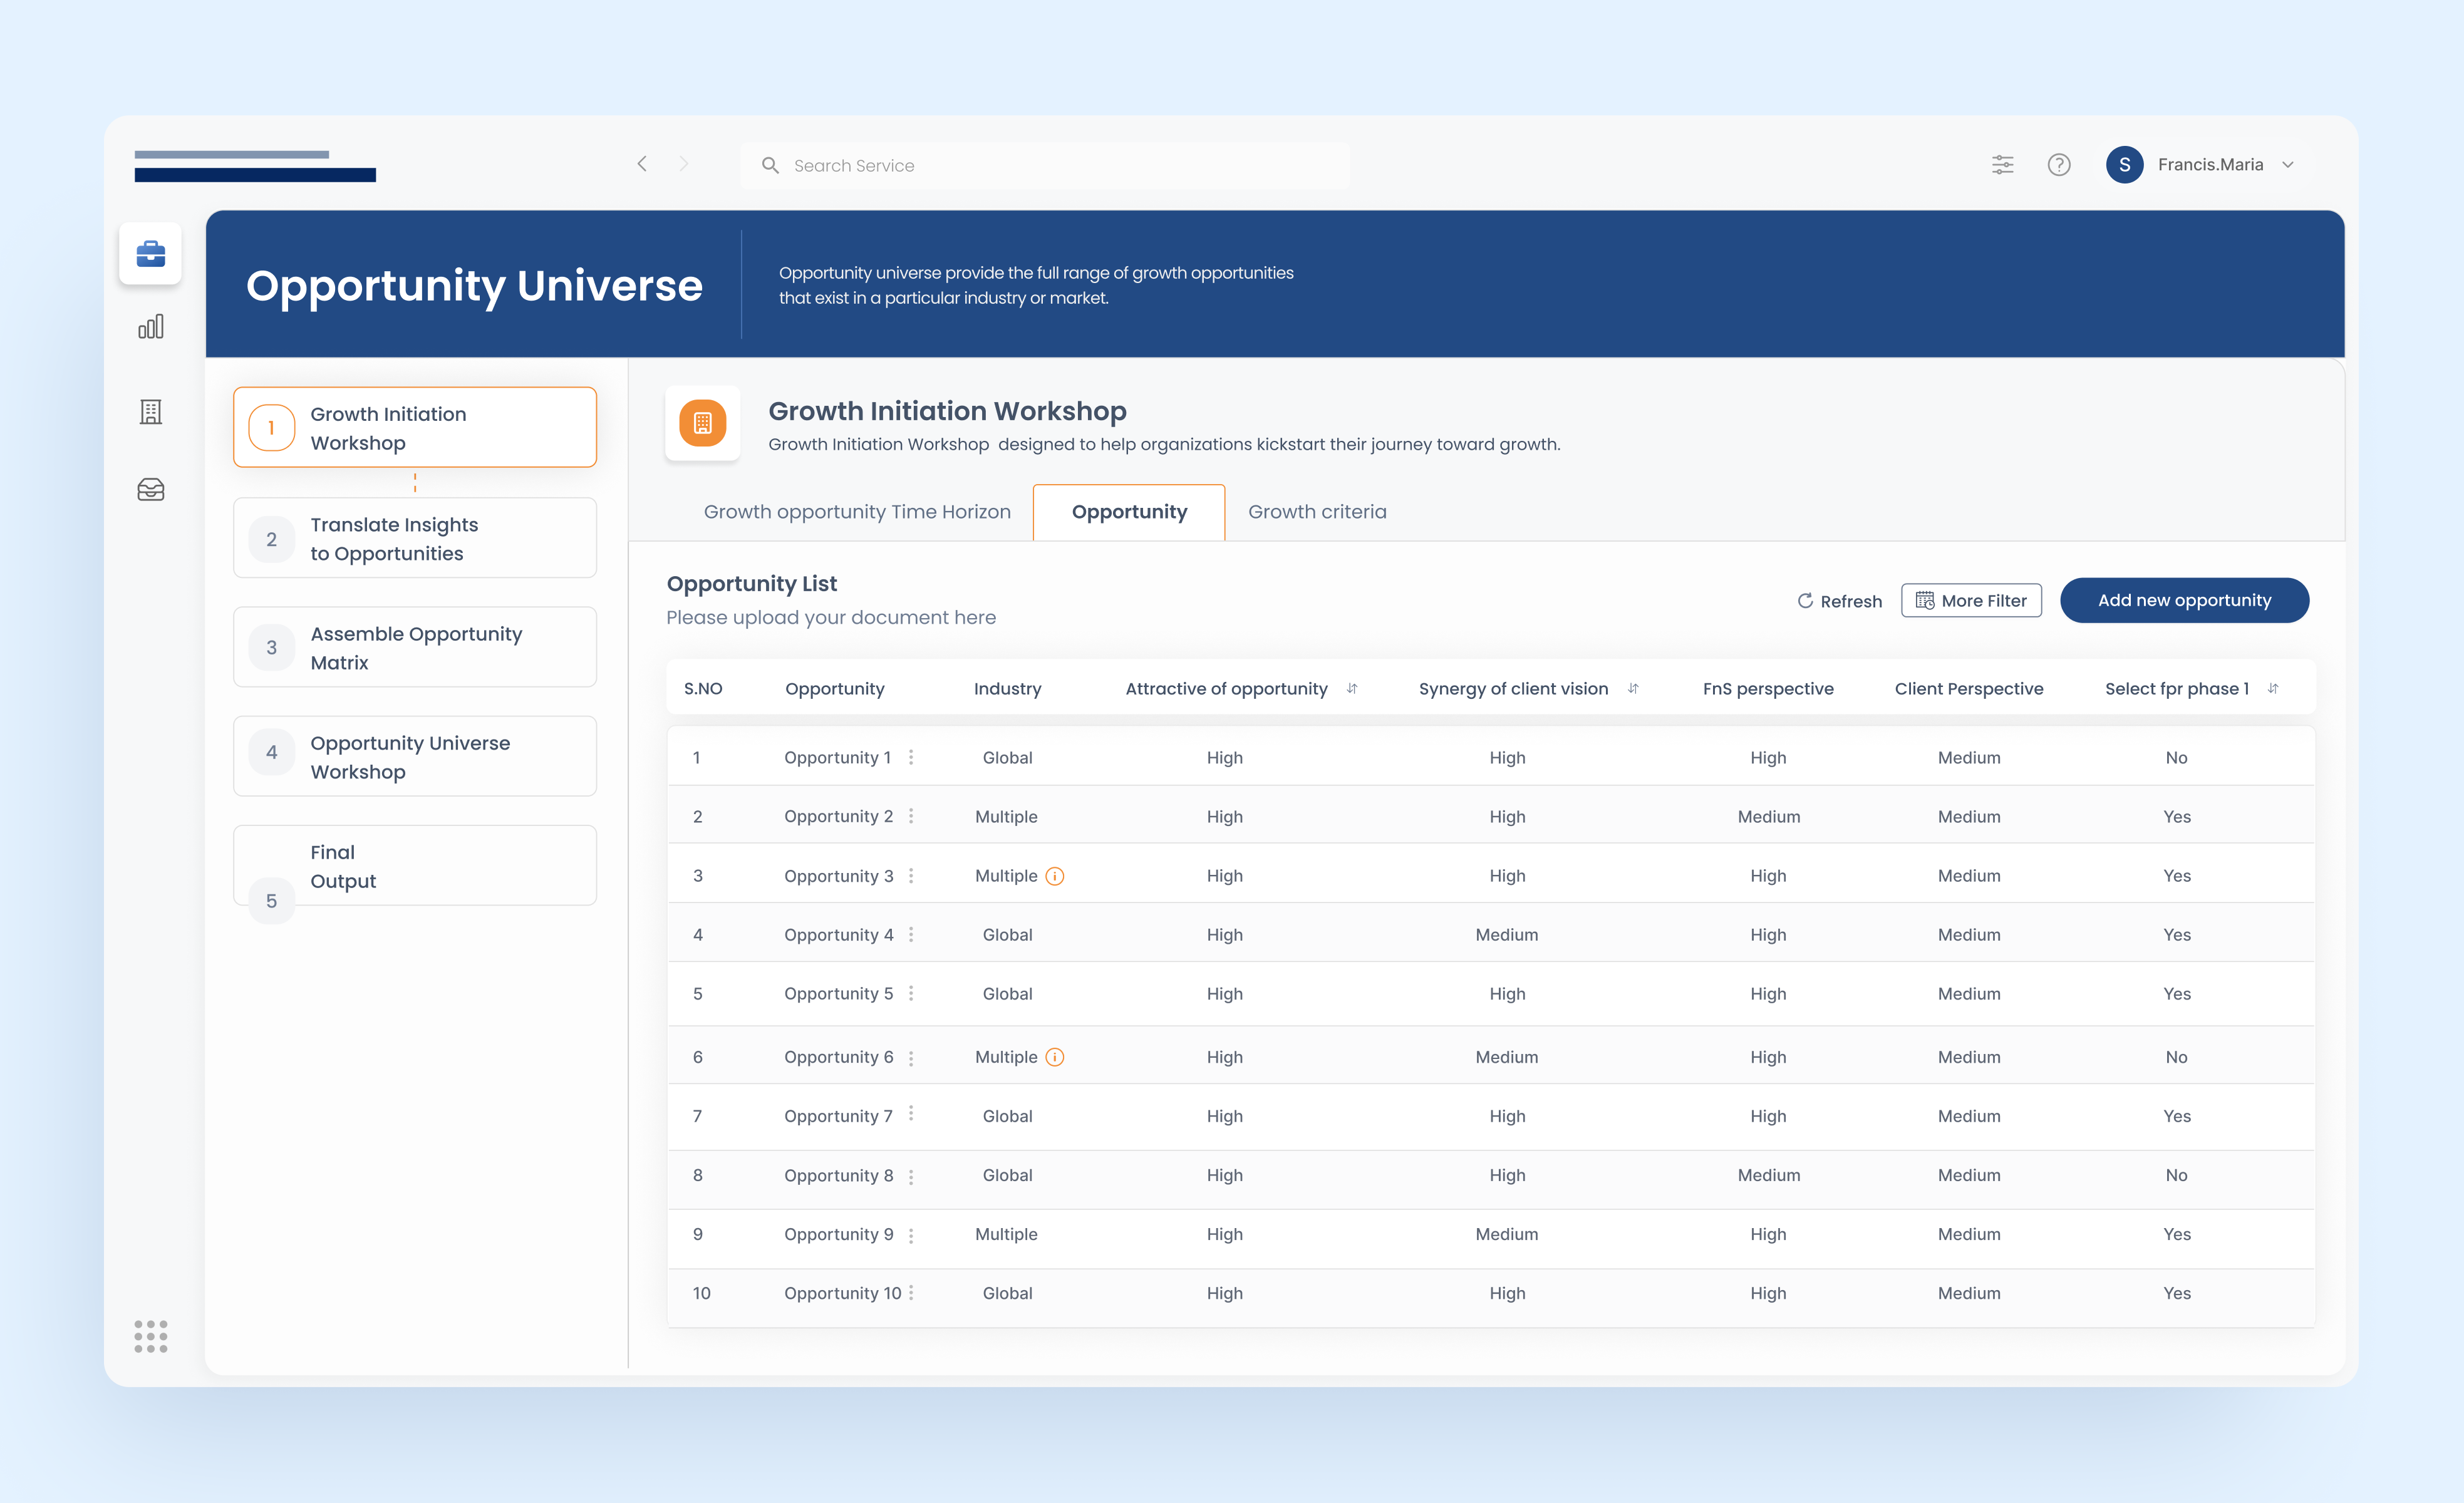The image size is (2464, 1503).
Task: Open the settings sliders icon
Action: pyautogui.click(x=2002, y=165)
